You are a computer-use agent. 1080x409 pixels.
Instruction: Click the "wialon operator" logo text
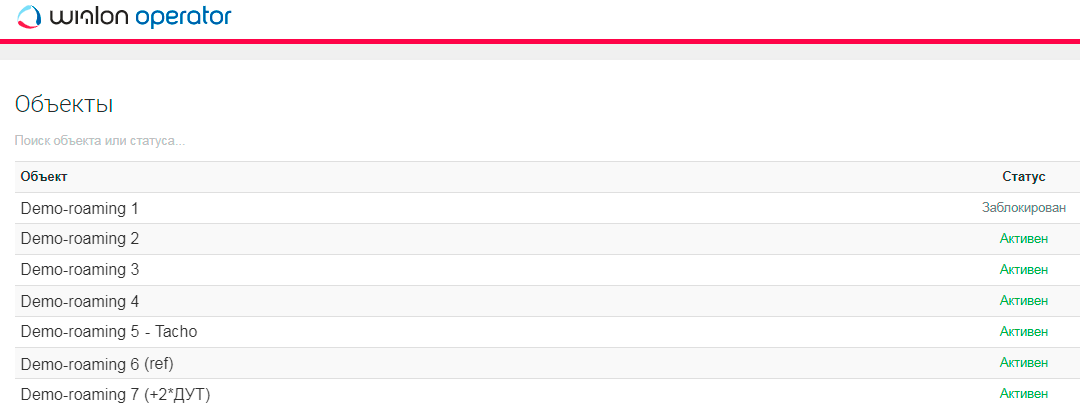coord(140,16)
